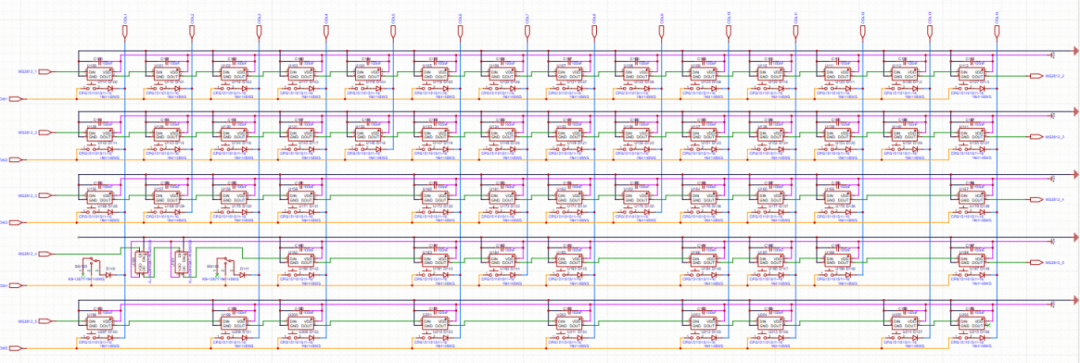Screen dimensions: 1080x363
Task: Click WS2812_3 output port ending the second row
Action: click(1036, 137)
